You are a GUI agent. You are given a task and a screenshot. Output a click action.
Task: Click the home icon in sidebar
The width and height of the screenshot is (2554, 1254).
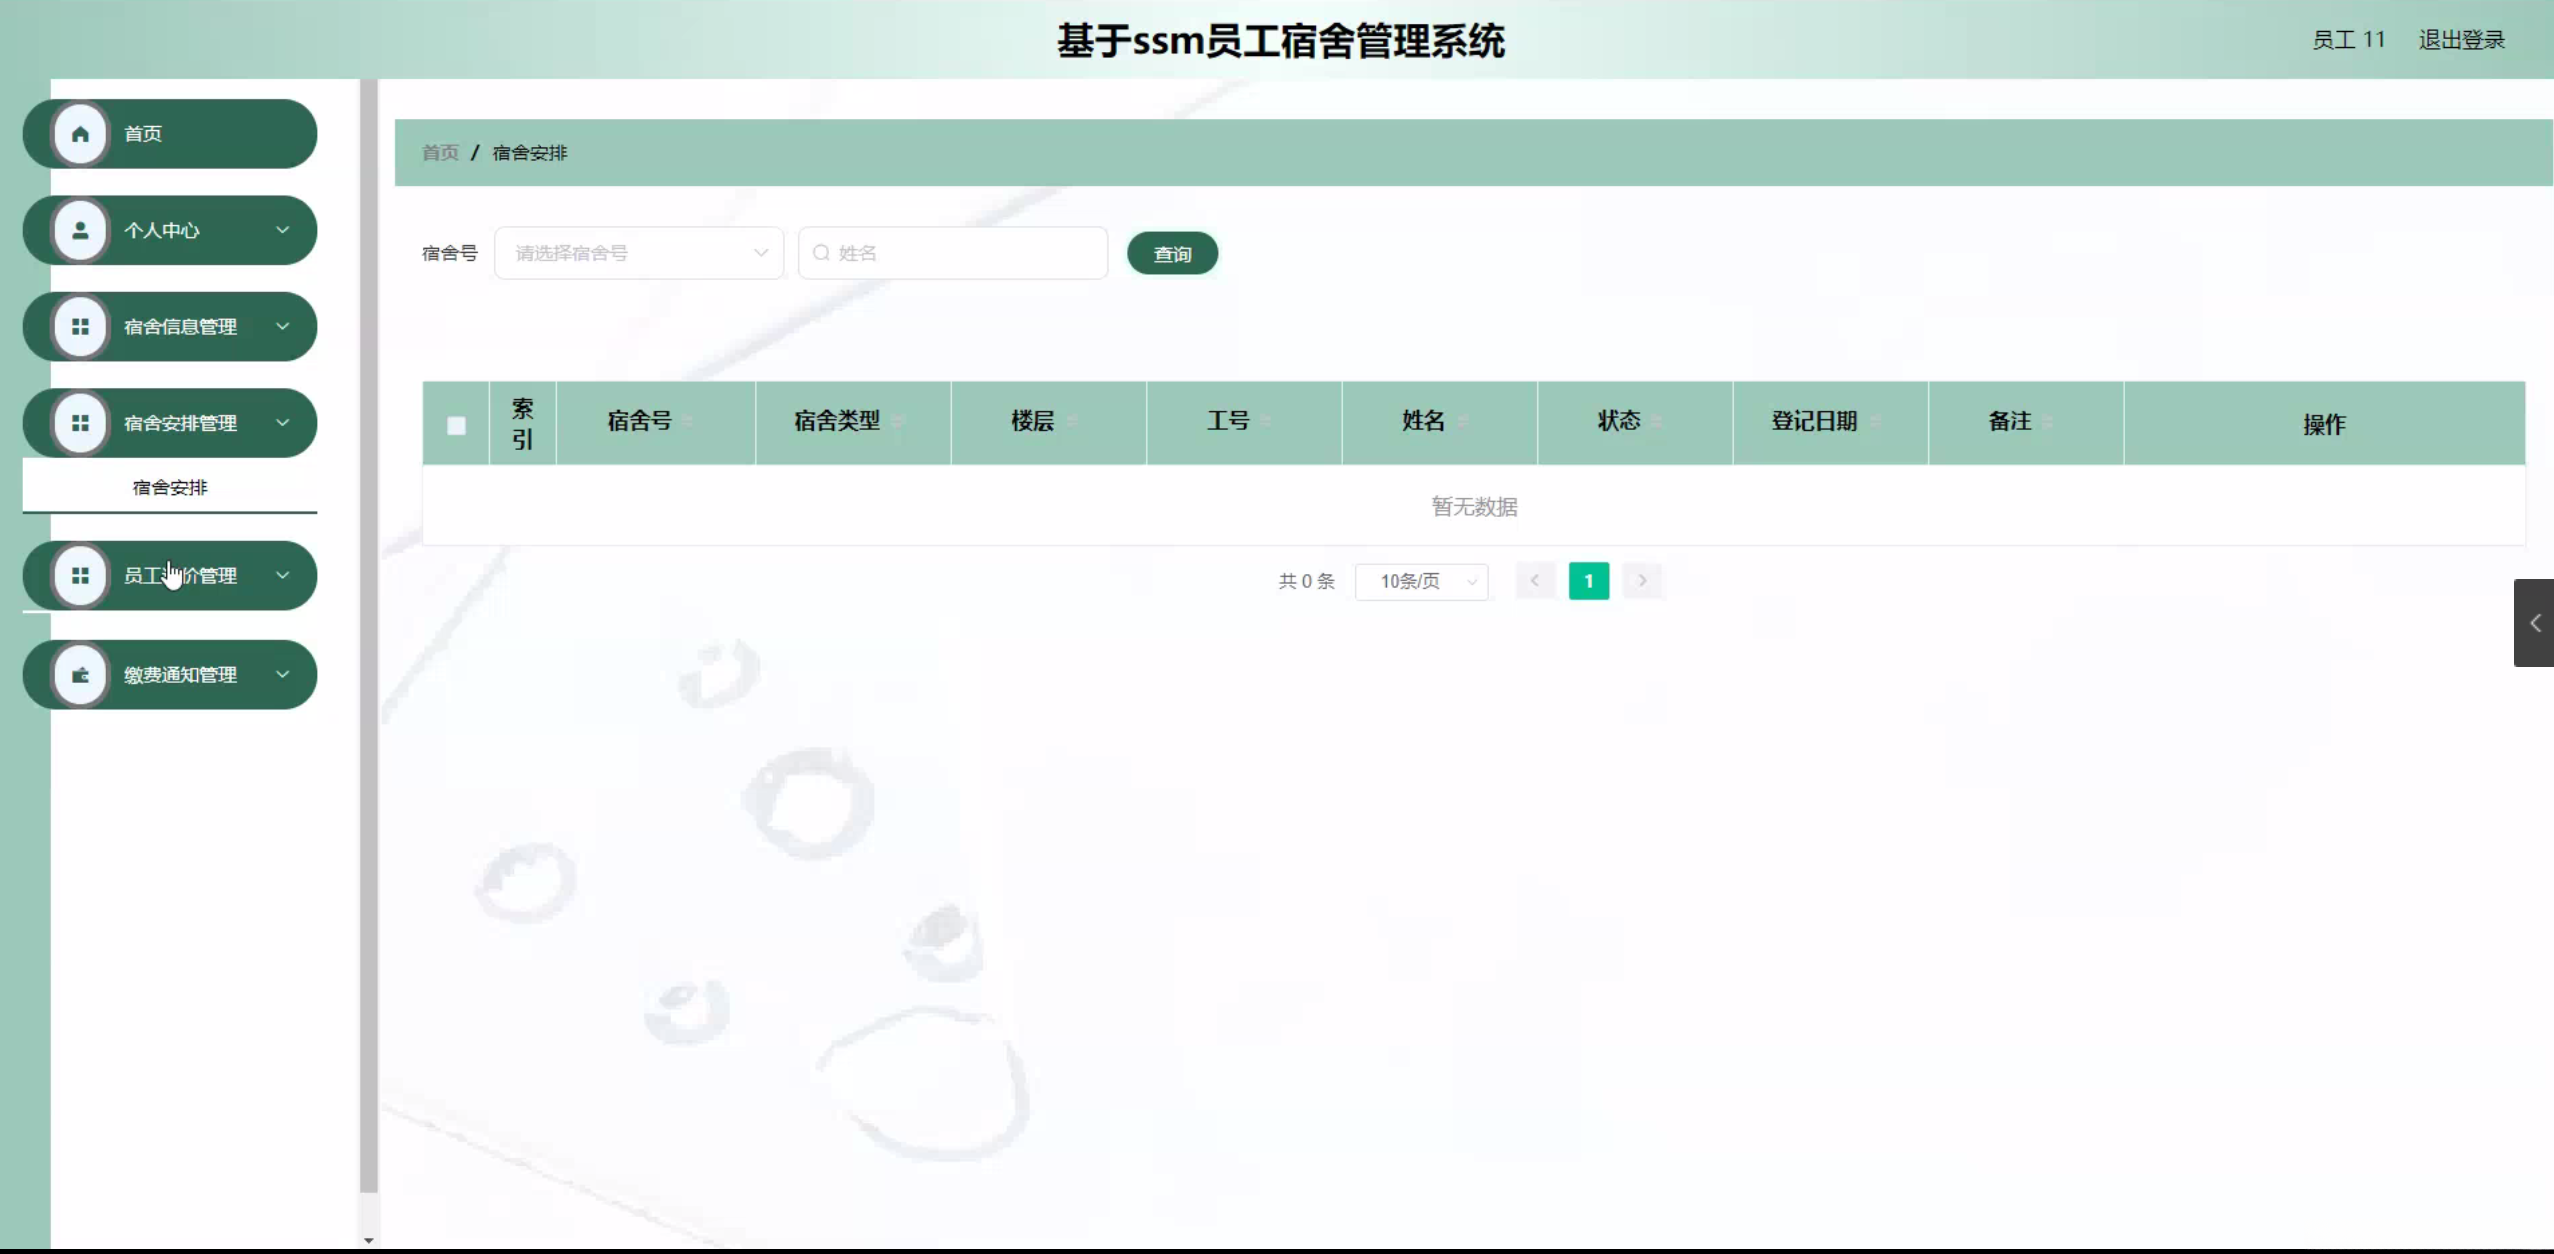(80, 134)
